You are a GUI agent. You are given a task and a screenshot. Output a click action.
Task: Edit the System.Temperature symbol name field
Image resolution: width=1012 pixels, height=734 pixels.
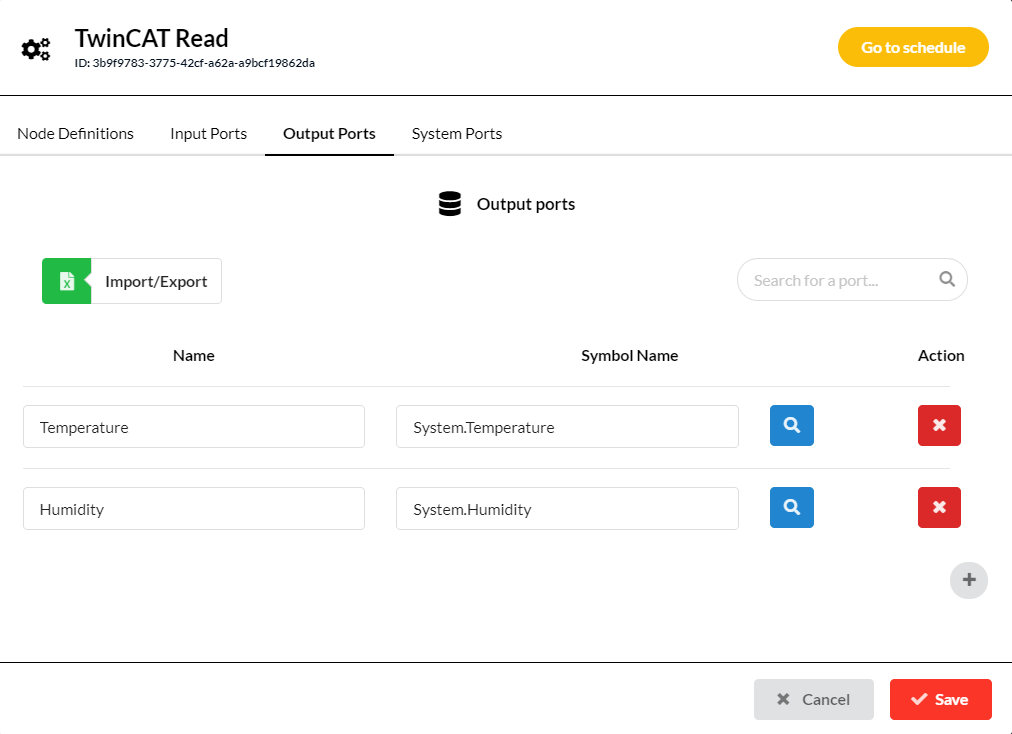coord(567,427)
